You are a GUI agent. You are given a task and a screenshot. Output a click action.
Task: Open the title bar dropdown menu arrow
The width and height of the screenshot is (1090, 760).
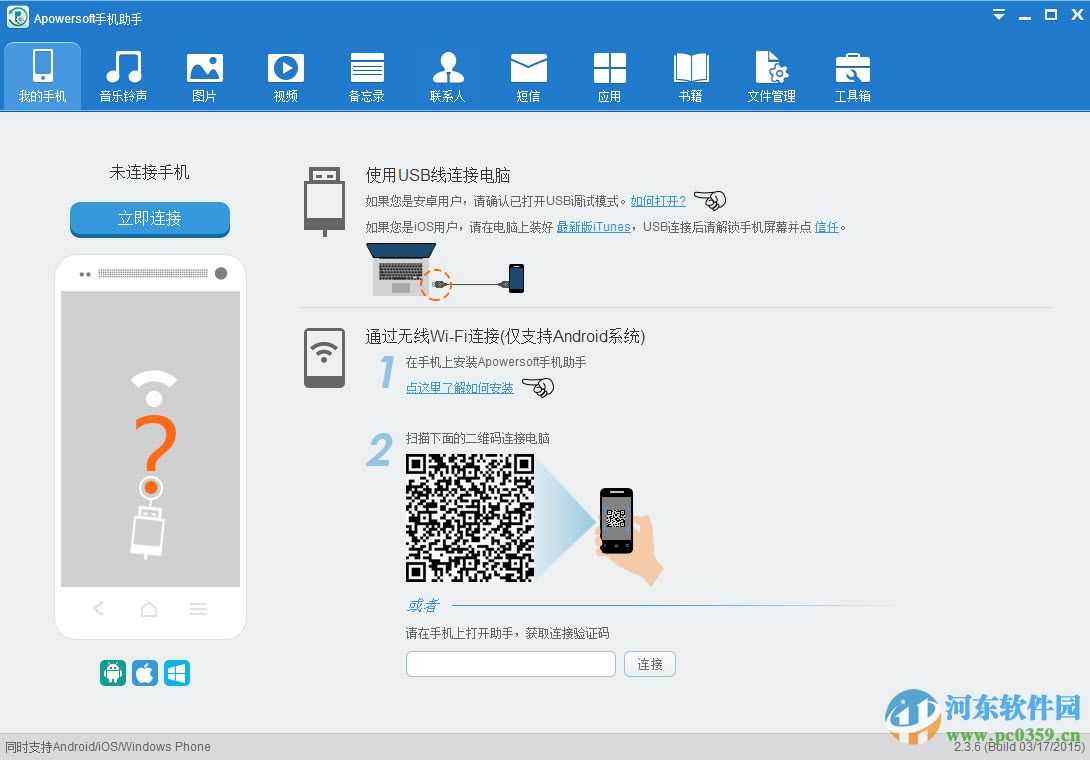[x=999, y=15]
